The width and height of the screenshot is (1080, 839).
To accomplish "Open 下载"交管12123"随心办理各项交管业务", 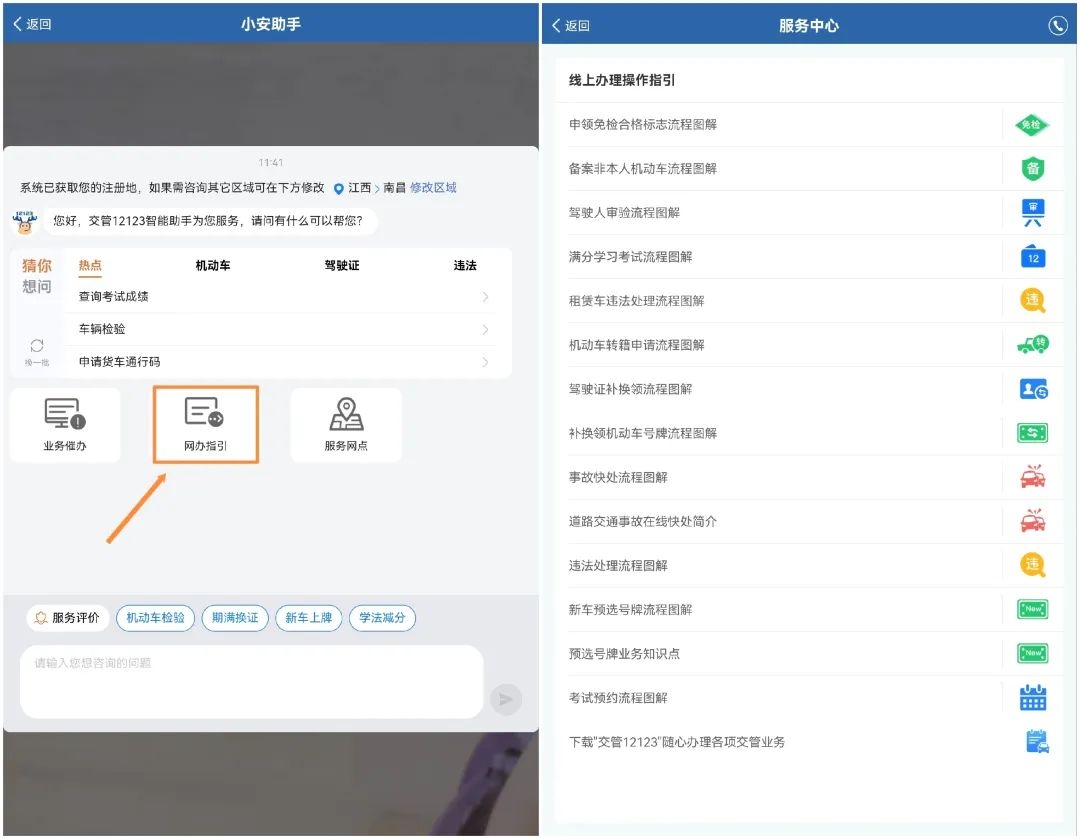I will (809, 742).
